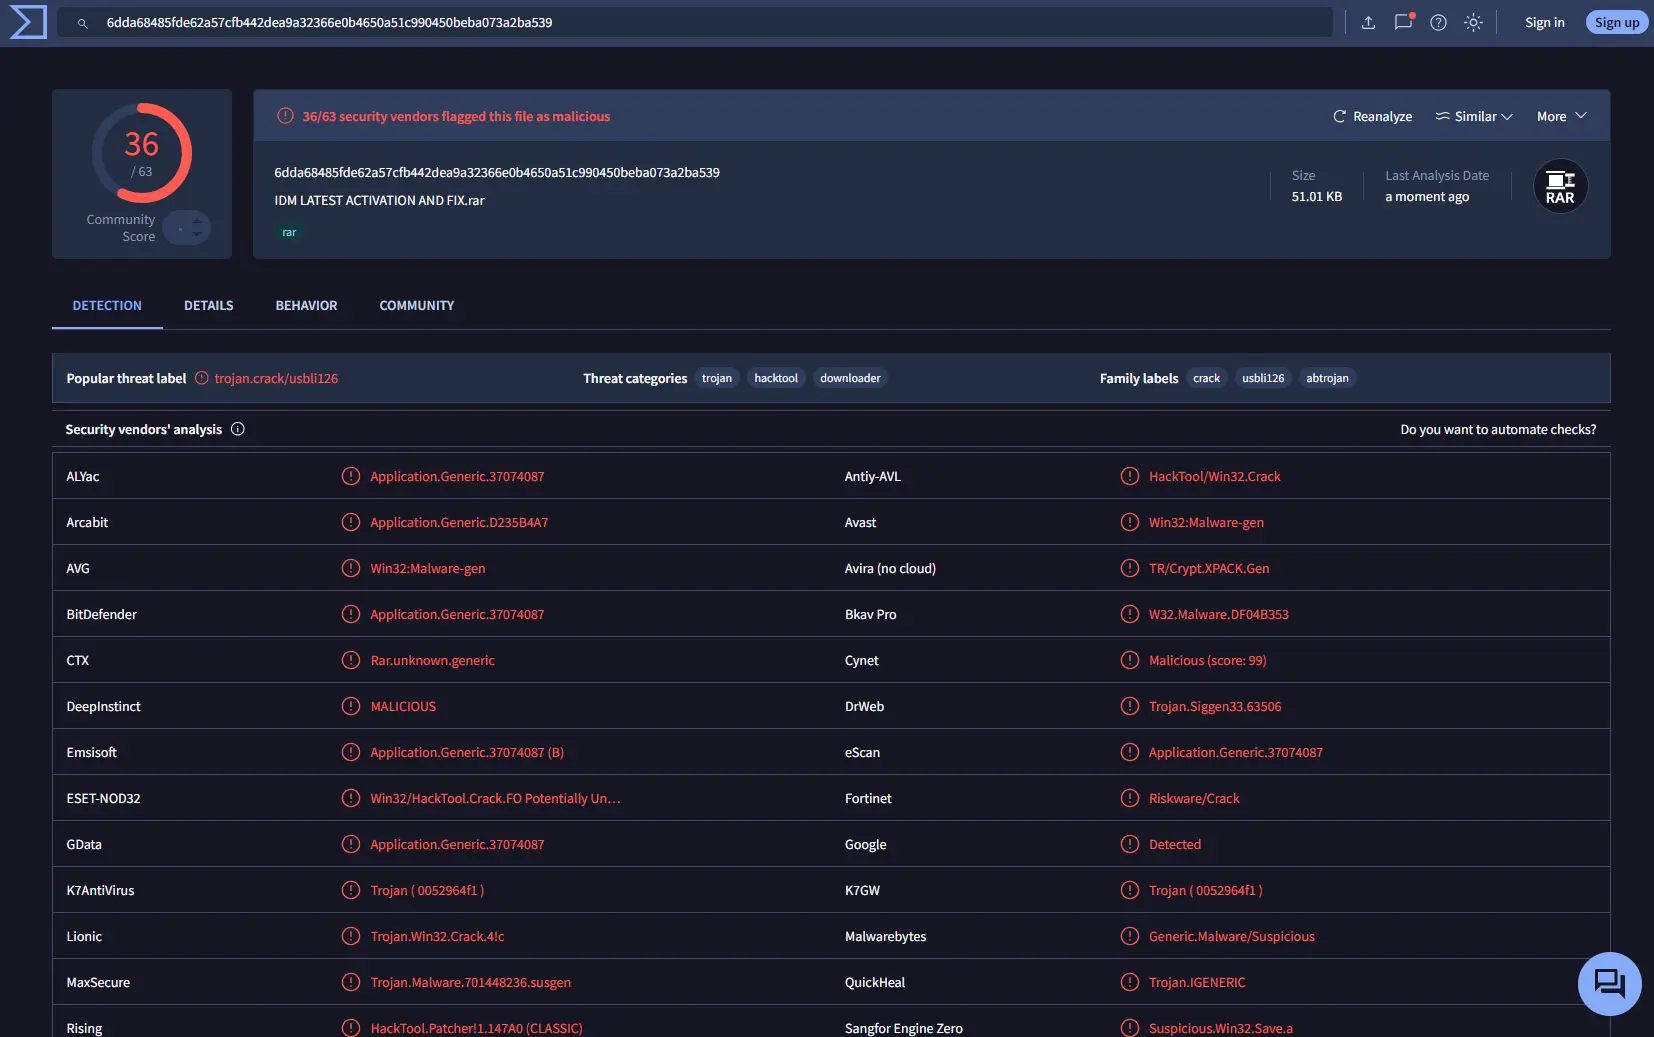
Task: Expand the More dropdown menu
Action: (x=1562, y=116)
